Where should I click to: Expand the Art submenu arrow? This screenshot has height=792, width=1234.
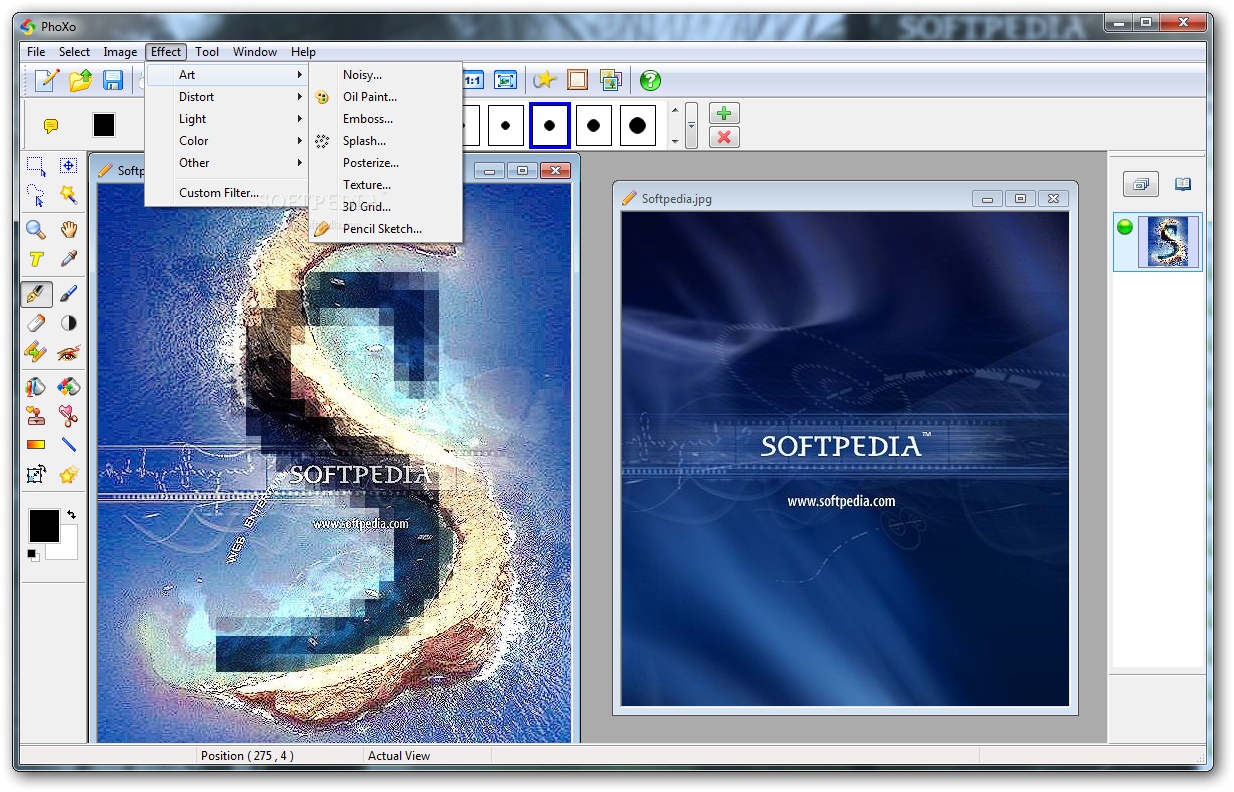tap(299, 75)
